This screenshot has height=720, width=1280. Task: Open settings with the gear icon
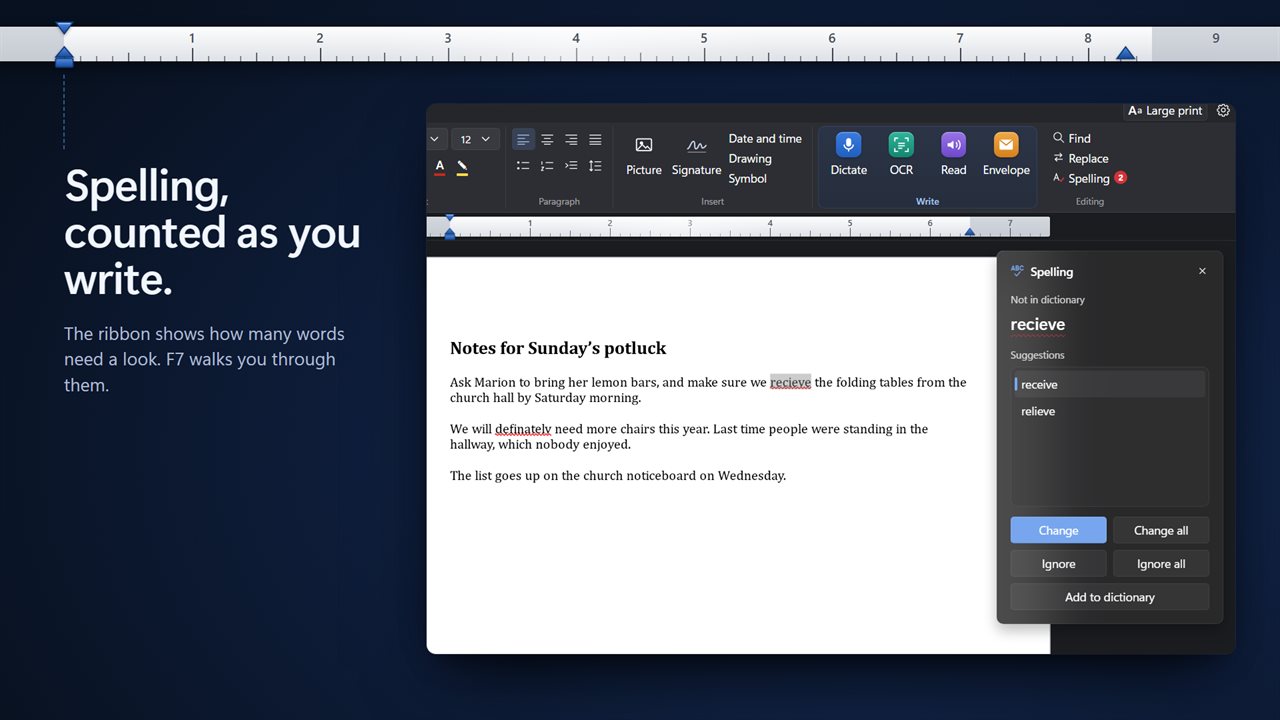1223,111
